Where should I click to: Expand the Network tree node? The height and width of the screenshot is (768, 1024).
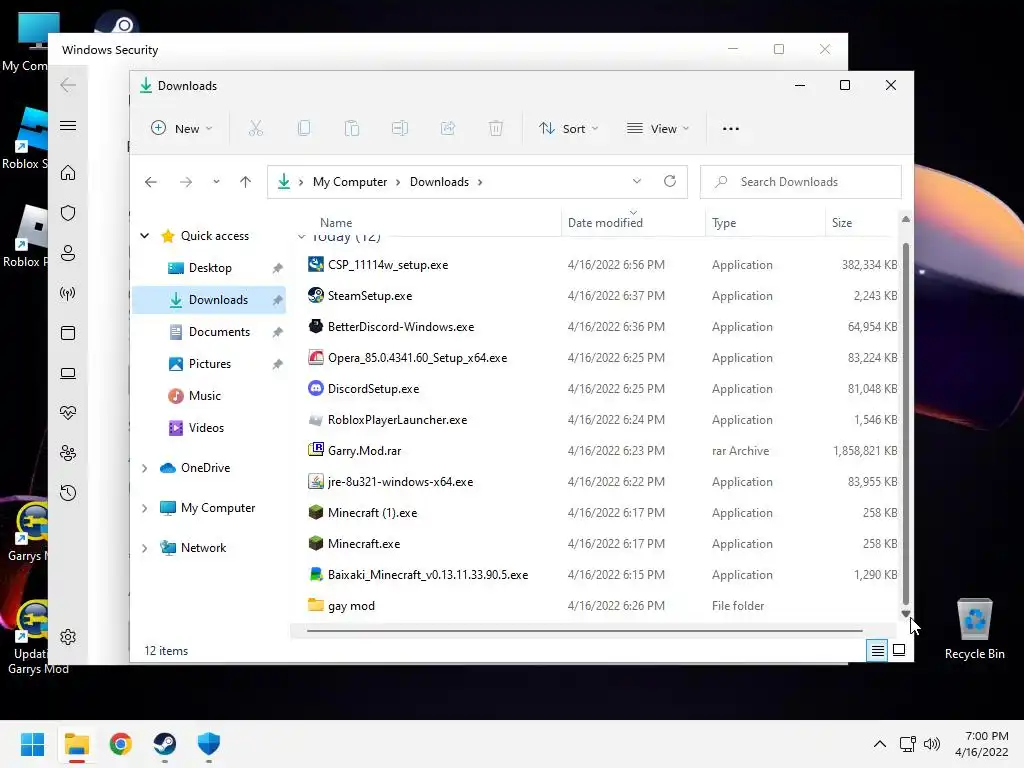point(144,548)
